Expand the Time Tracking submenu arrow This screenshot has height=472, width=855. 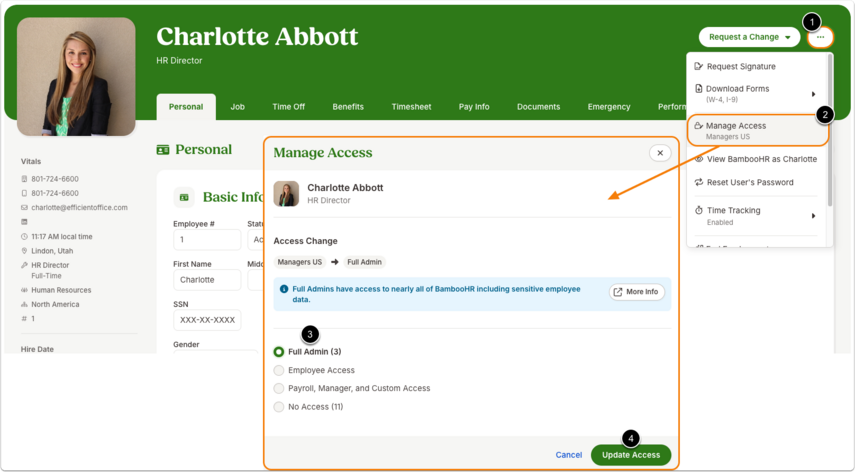[813, 216]
